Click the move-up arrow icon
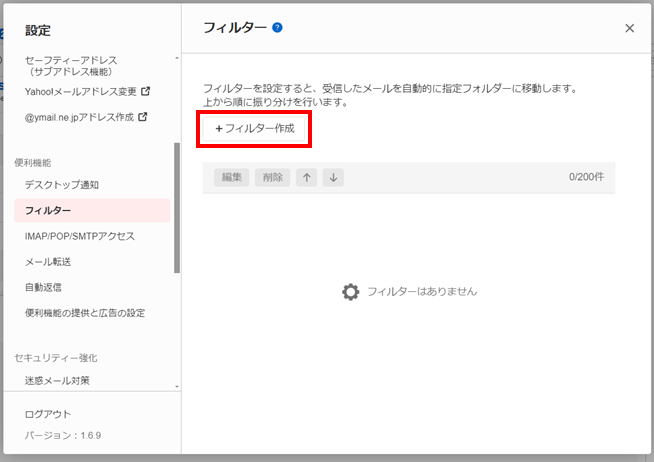Viewport: 654px width, 462px height. pyautogui.click(x=307, y=177)
